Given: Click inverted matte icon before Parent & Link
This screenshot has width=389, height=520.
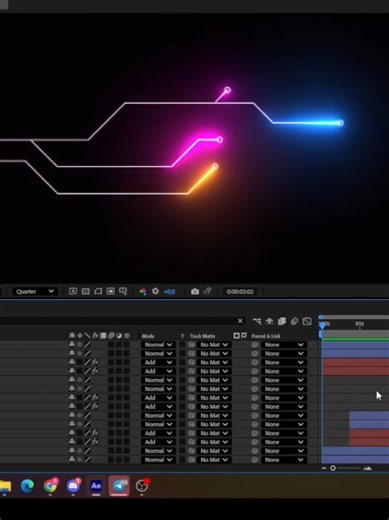Looking at the screenshot, I should (x=244, y=335).
